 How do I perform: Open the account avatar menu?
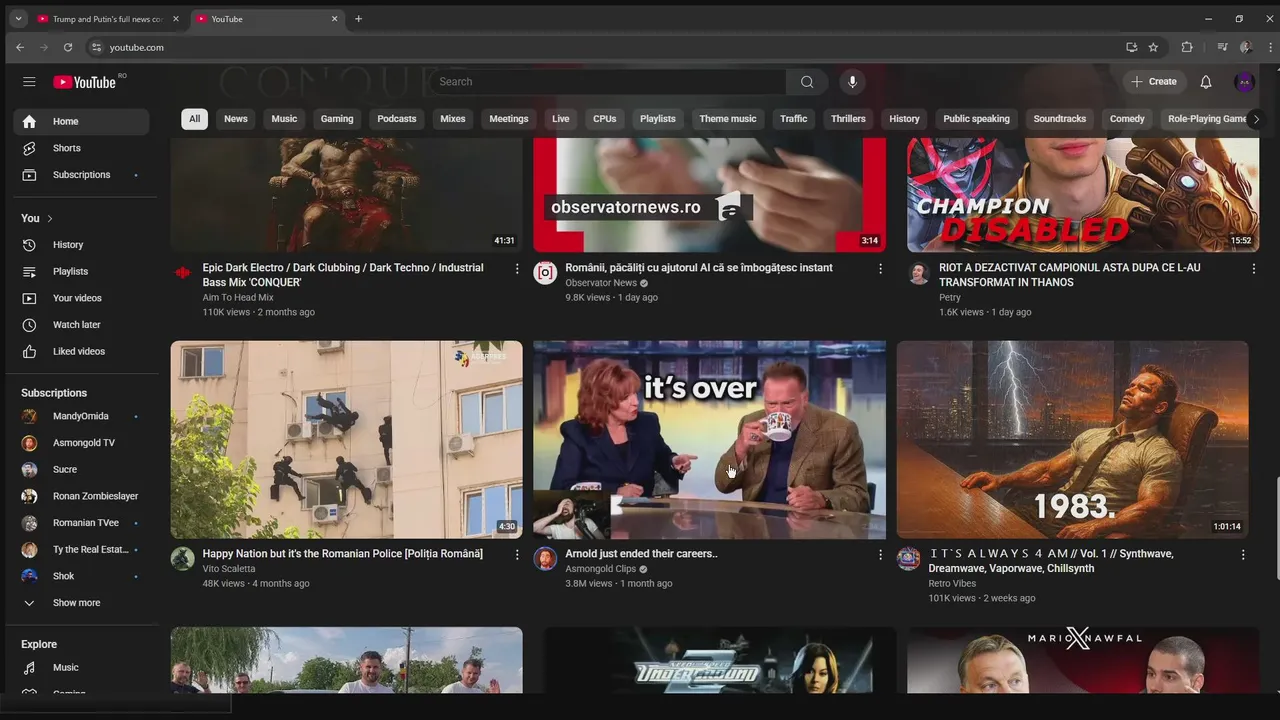click(1244, 82)
